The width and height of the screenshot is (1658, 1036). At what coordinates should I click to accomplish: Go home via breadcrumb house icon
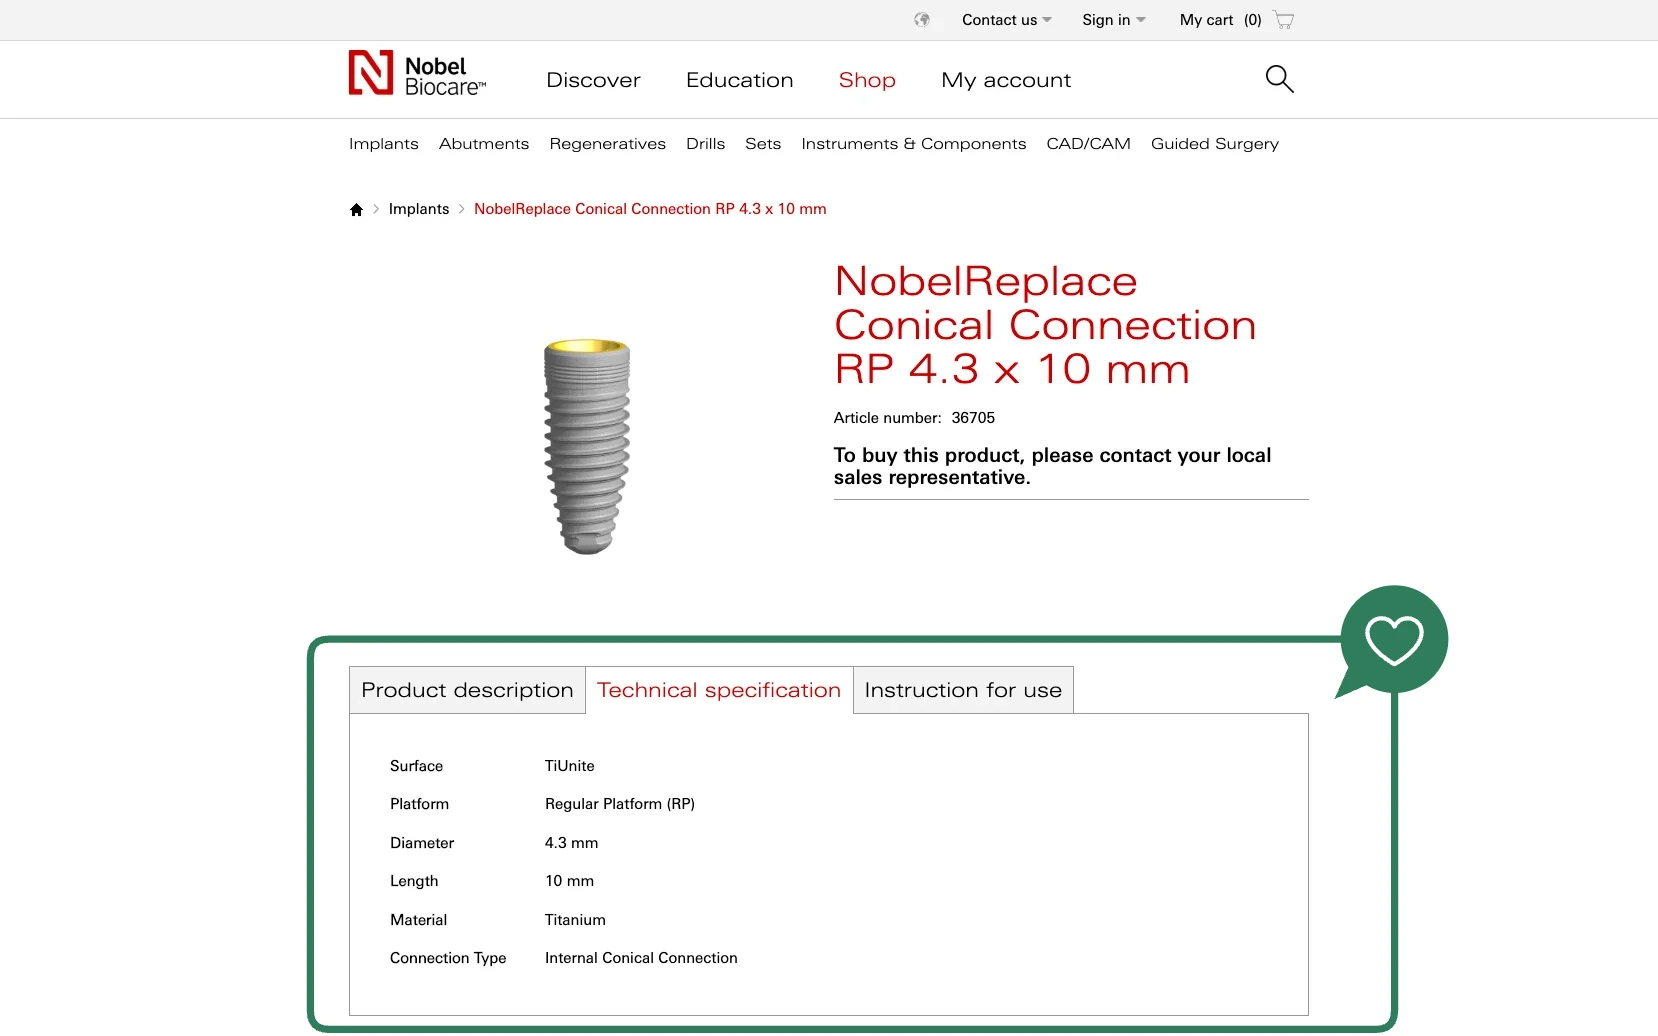356,209
